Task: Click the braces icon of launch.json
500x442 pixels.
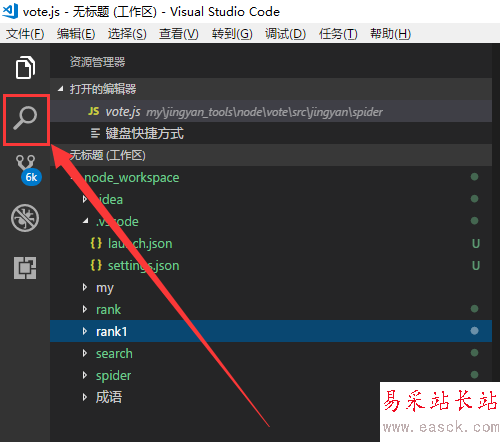Action: tap(96, 243)
